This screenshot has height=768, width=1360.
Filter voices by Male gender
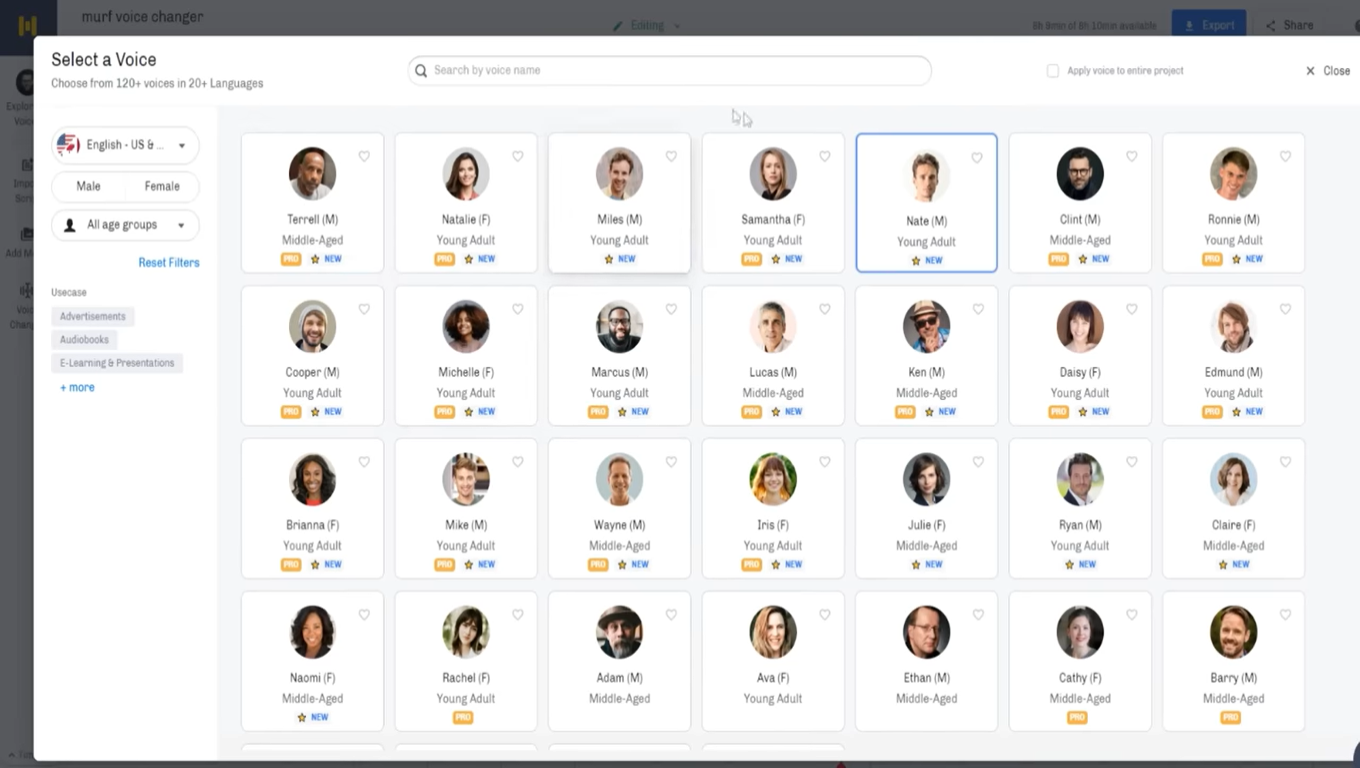click(x=88, y=186)
